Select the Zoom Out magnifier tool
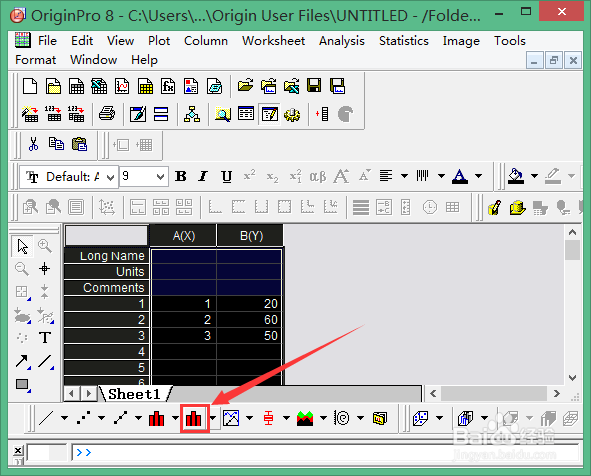 coord(21,269)
